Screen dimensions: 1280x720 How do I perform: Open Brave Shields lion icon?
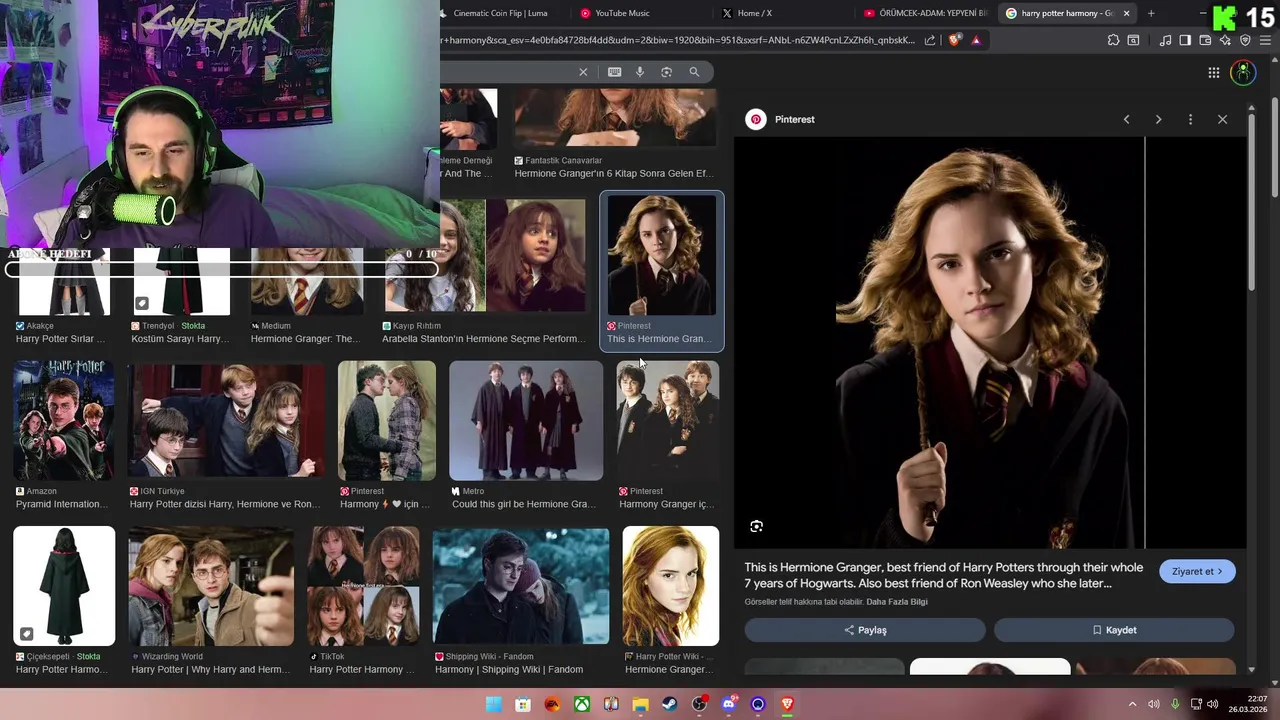click(x=954, y=40)
